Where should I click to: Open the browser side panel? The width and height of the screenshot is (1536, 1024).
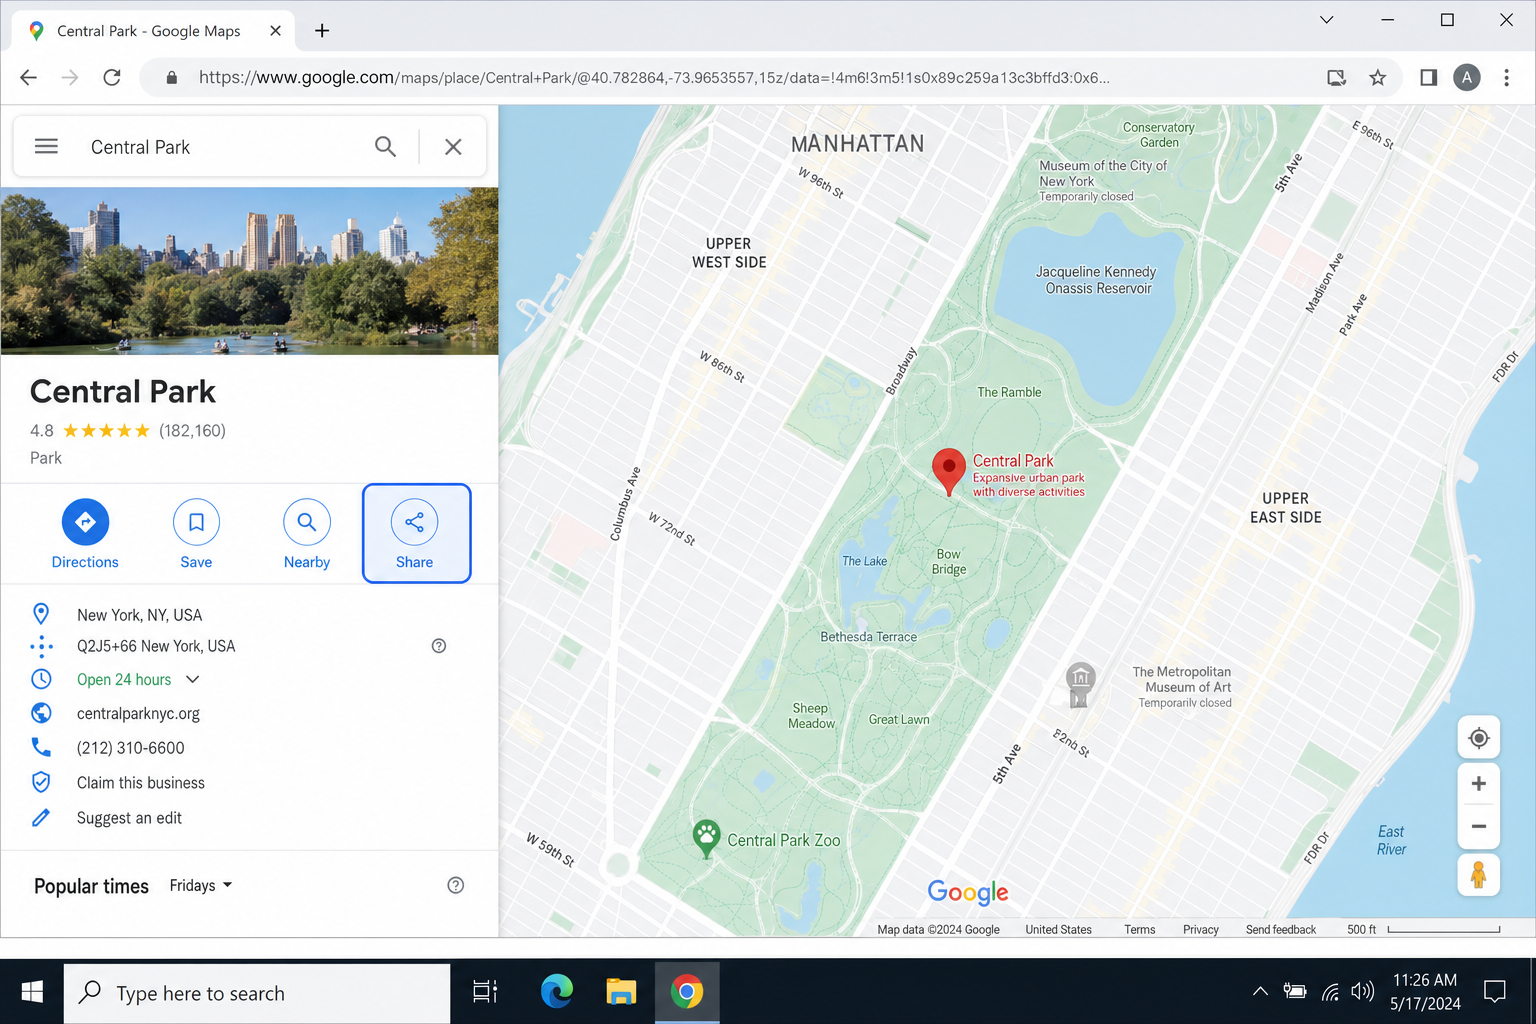[1429, 77]
